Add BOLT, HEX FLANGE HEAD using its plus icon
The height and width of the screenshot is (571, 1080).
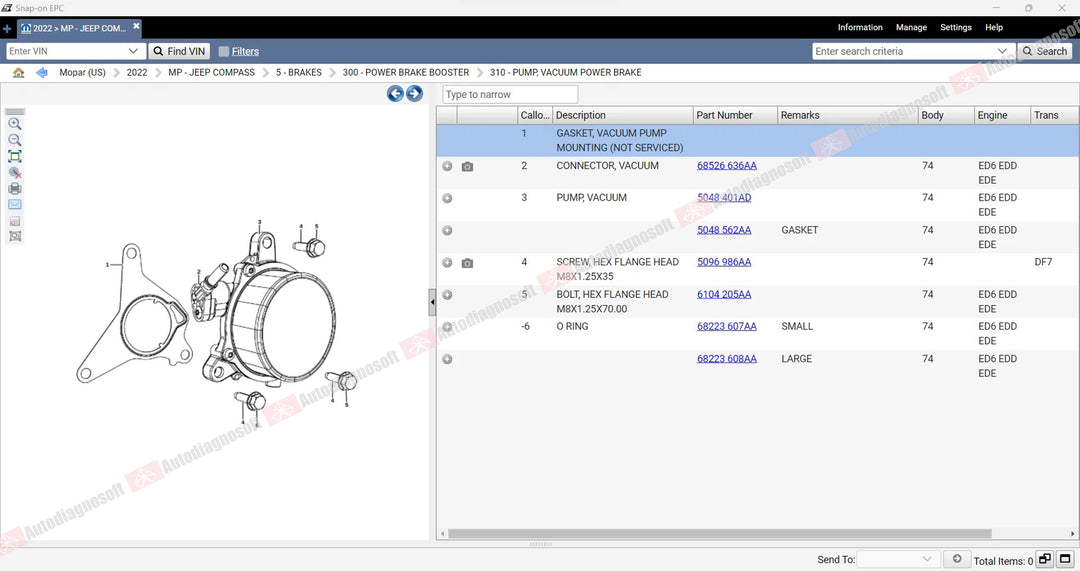[447, 295]
